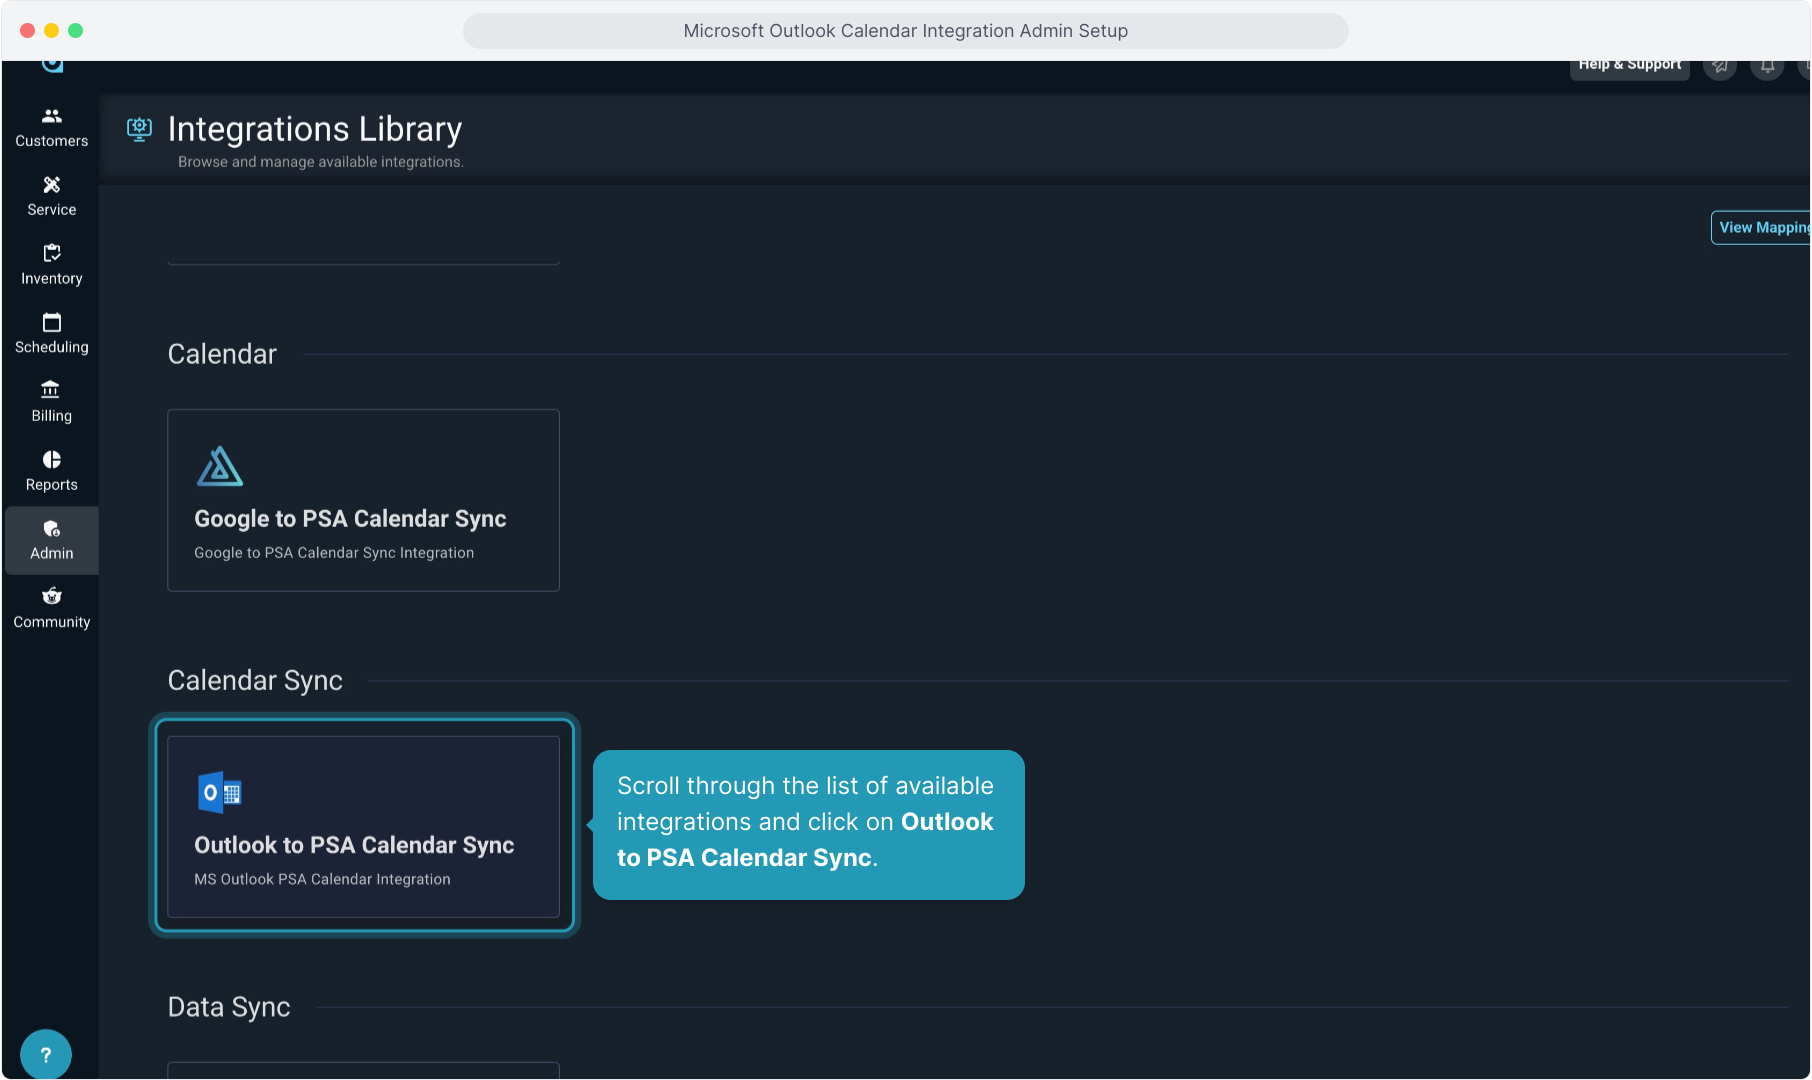
Task: Open the Outlook to PSA Calendar Sync card
Action: (x=363, y=826)
